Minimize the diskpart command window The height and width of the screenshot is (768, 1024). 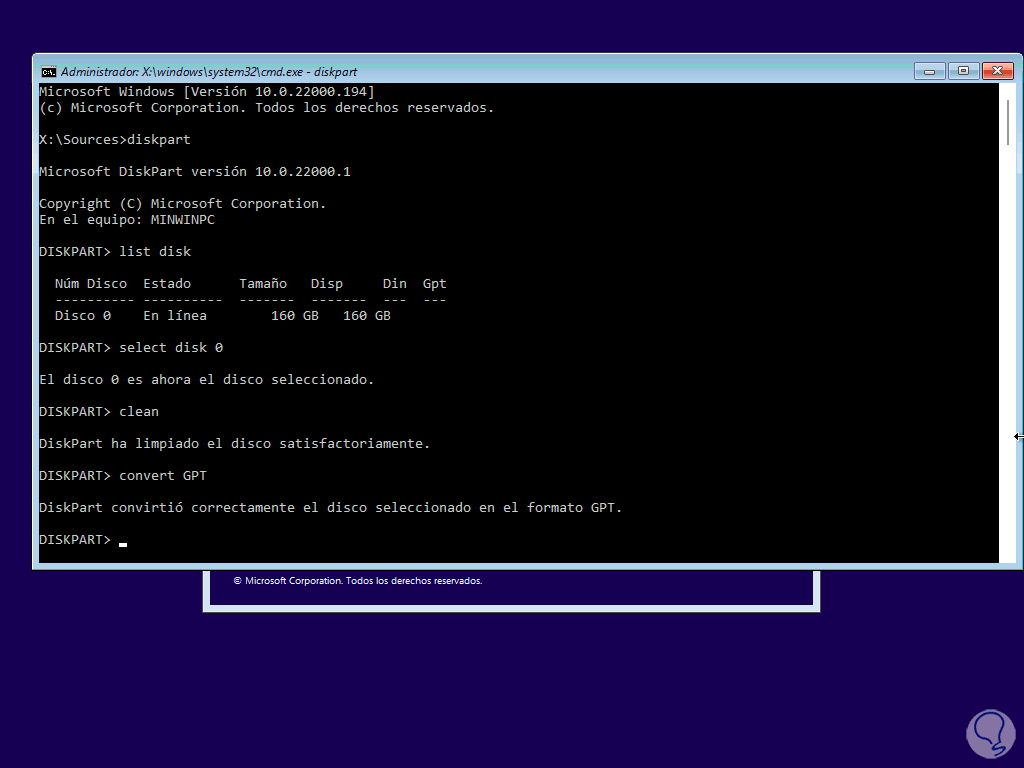[929, 71]
